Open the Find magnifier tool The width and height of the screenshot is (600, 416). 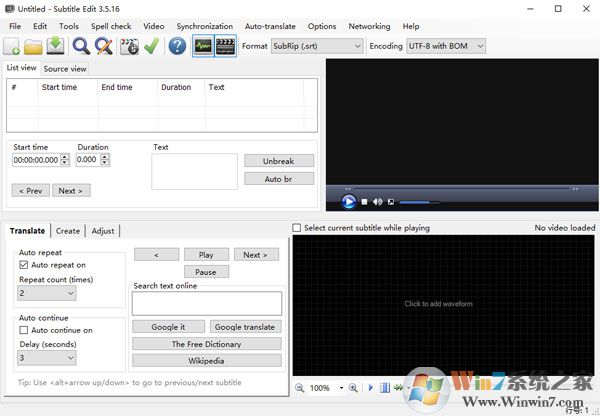81,46
